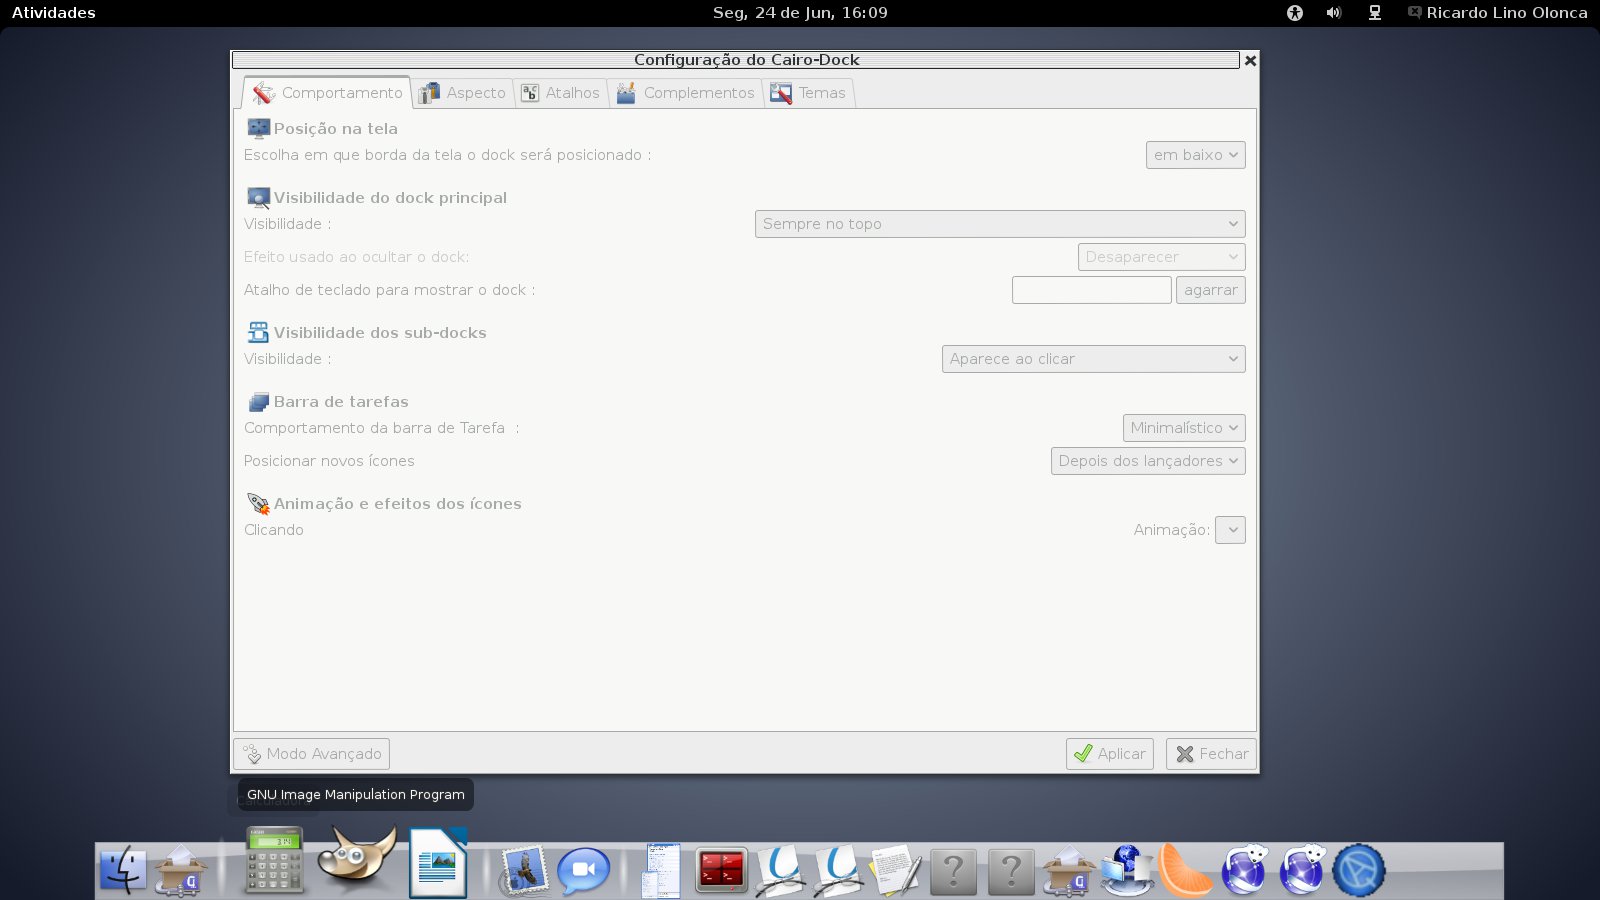Viewport: 1600px width, 900px height.
Task: Open the 'Aparece ao clicar' sub-dock dropdown
Action: [1093, 359]
